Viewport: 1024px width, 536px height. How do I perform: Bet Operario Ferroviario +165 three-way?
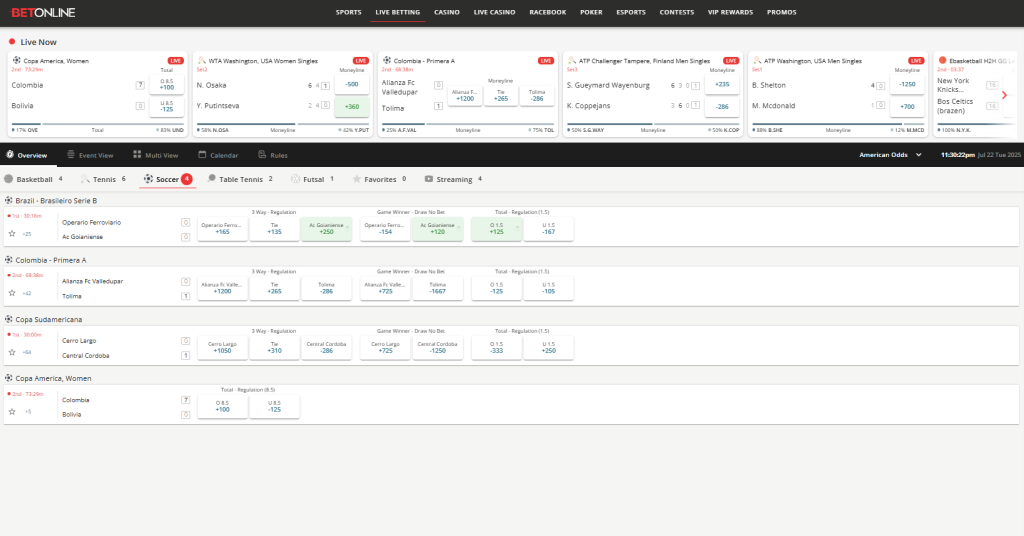[222, 229]
